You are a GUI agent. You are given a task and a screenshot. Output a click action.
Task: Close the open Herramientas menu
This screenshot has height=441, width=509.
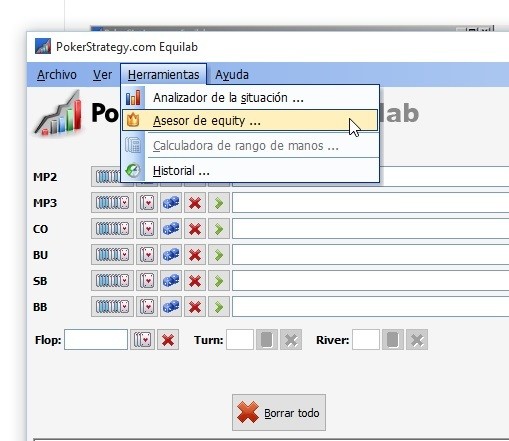pyautogui.click(x=163, y=75)
